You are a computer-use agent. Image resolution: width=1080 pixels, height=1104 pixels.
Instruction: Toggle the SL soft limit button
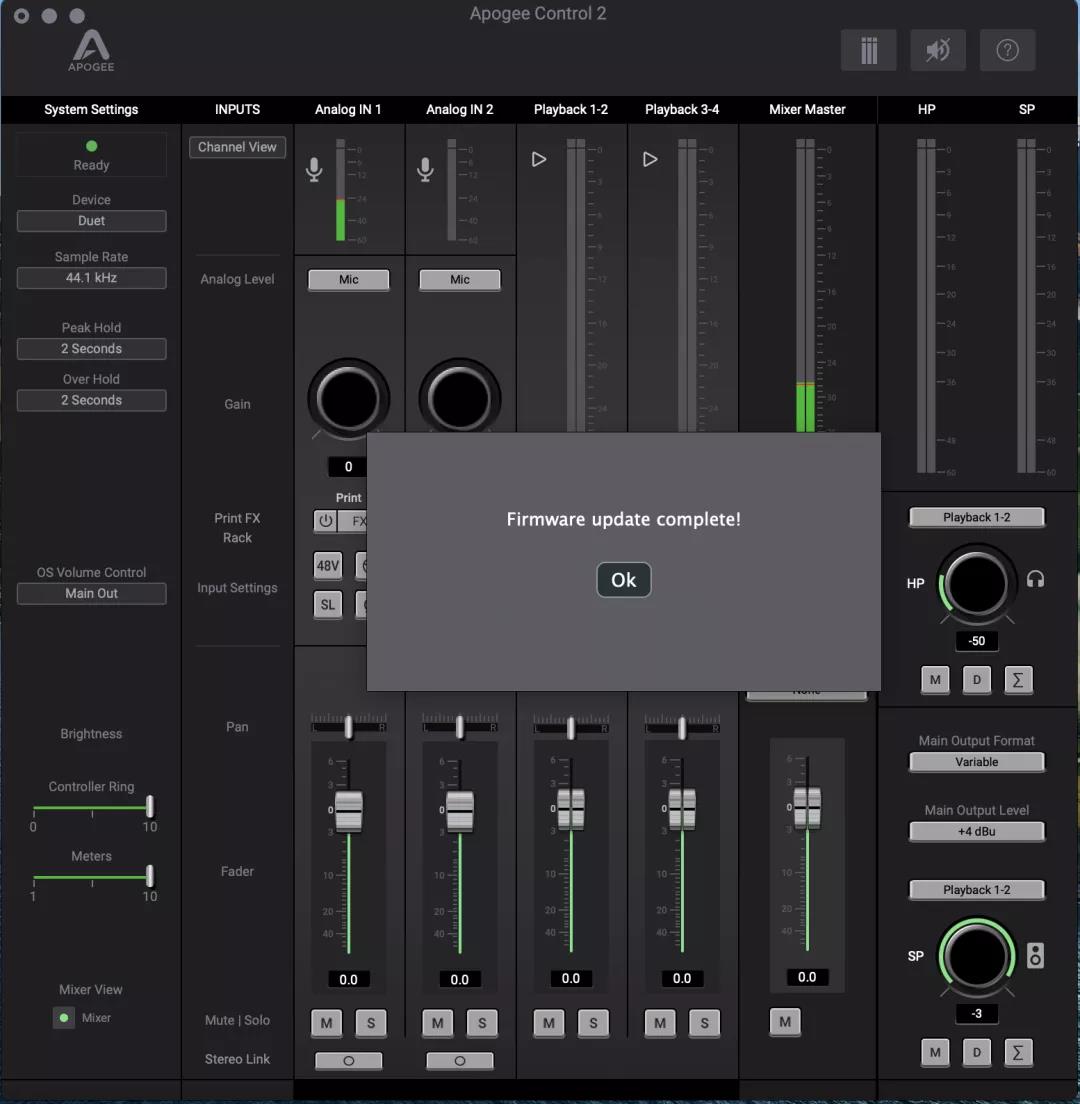coord(328,605)
